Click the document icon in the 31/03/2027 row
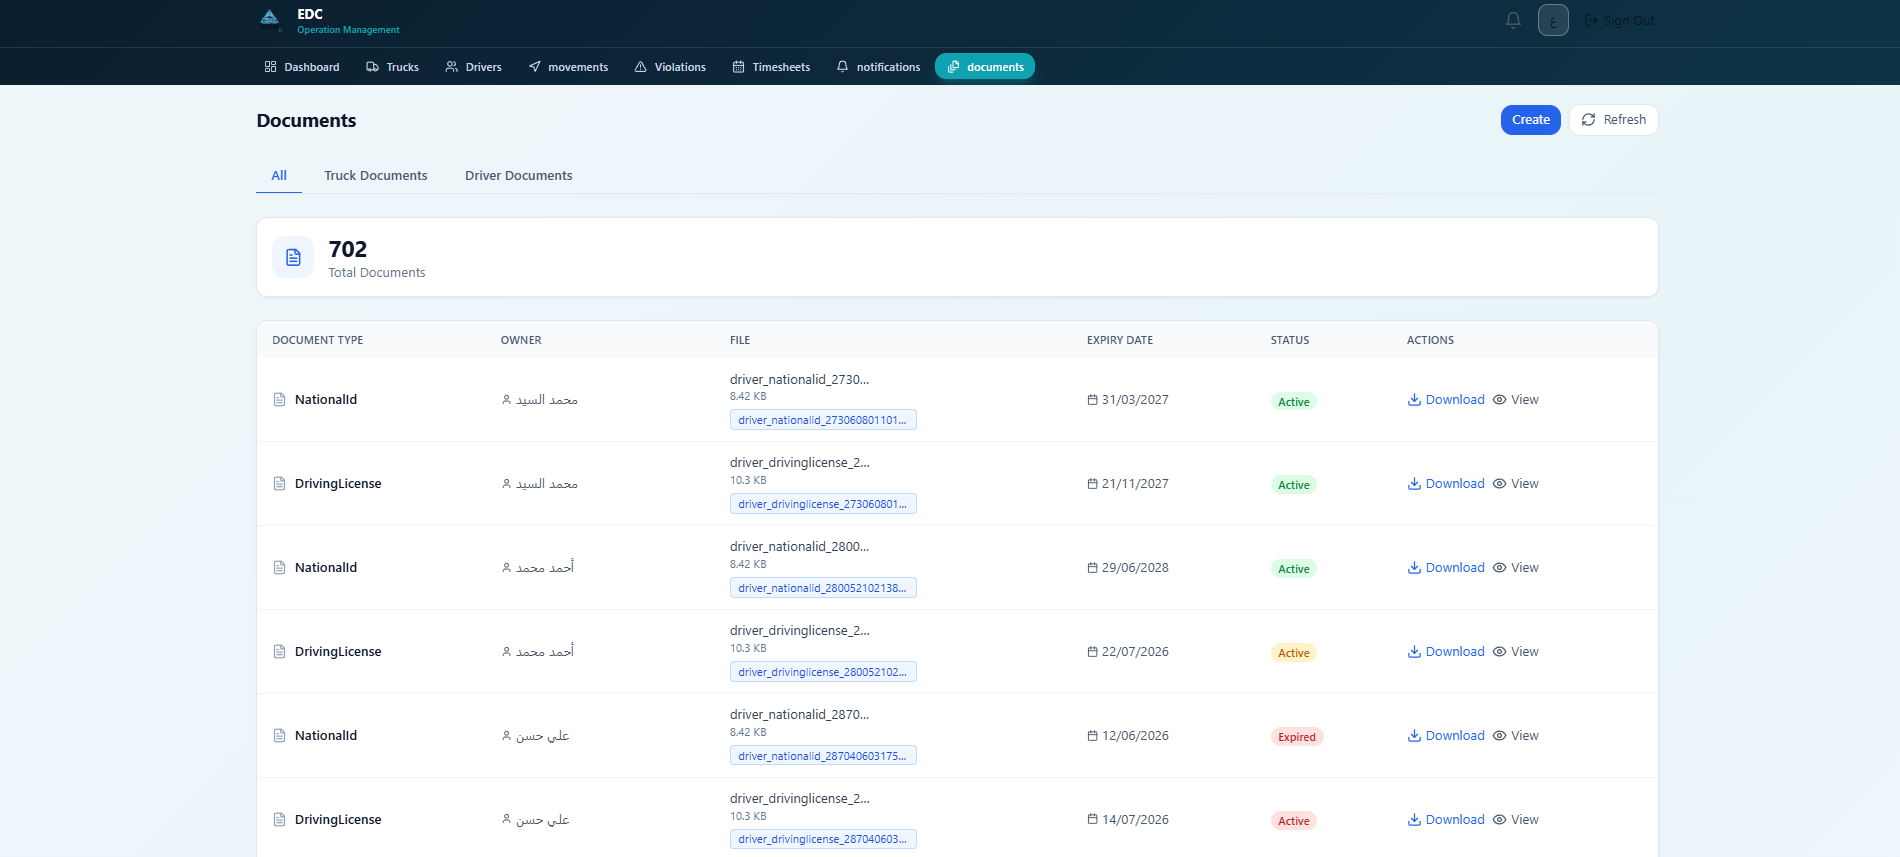The image size is (1900, 857). point(280,400)
